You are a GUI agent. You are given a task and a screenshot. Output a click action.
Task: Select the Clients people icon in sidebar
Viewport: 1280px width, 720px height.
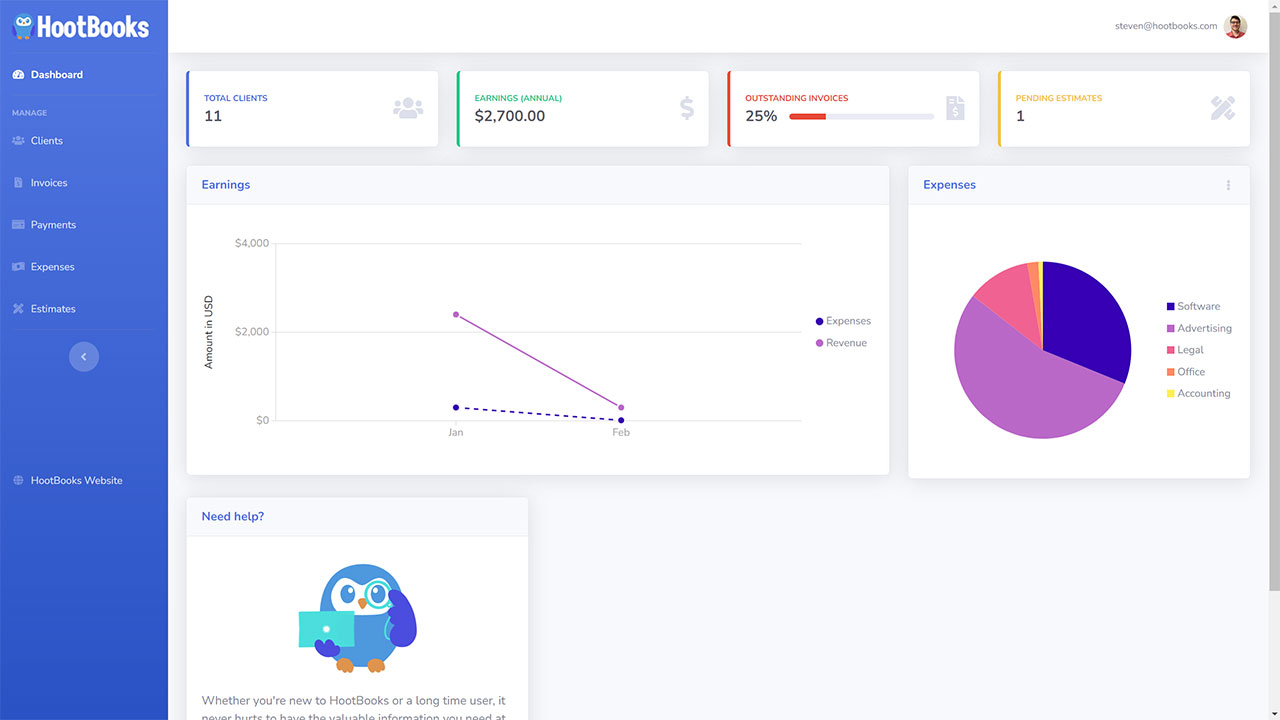16,140
